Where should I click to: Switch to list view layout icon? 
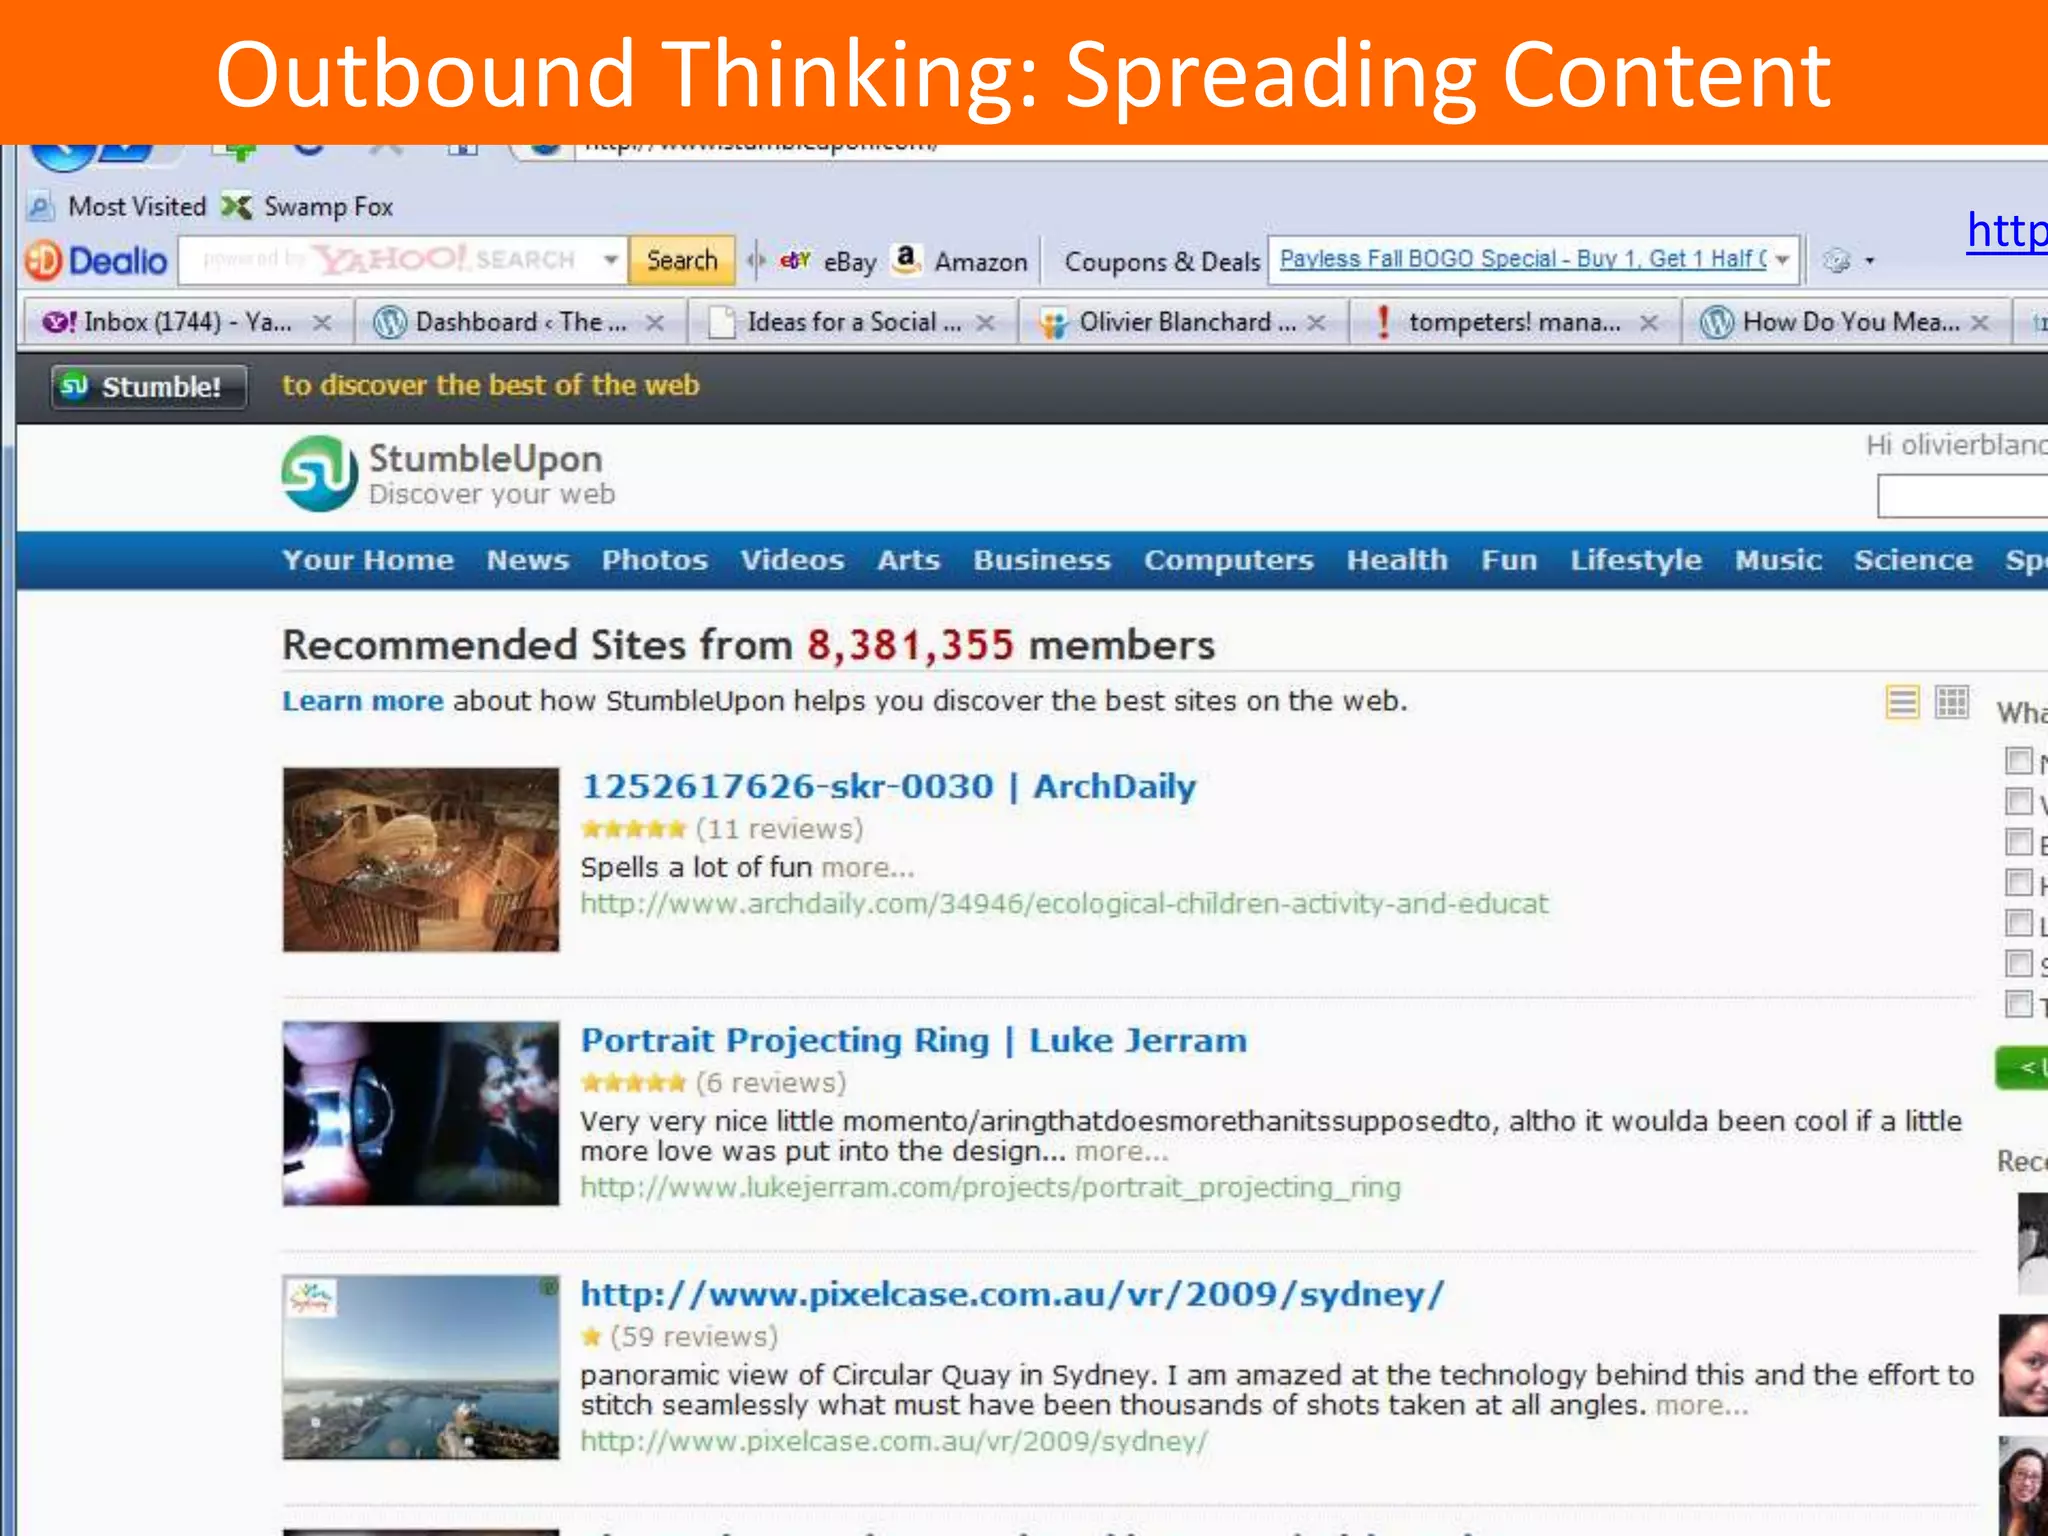coord(1903,702)
